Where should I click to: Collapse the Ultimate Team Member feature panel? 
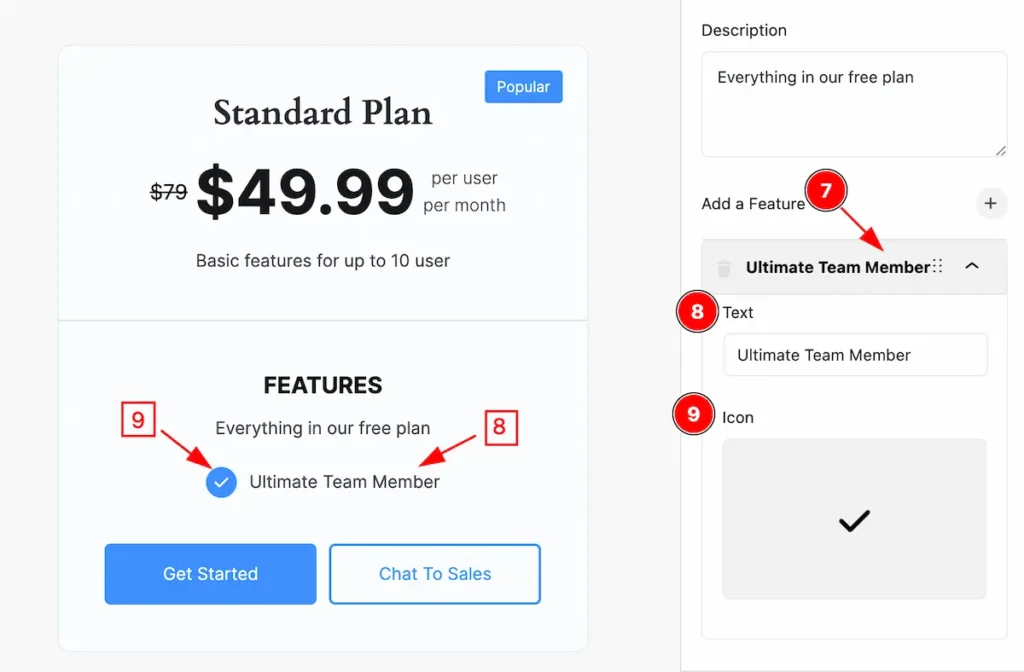[972, 266]
